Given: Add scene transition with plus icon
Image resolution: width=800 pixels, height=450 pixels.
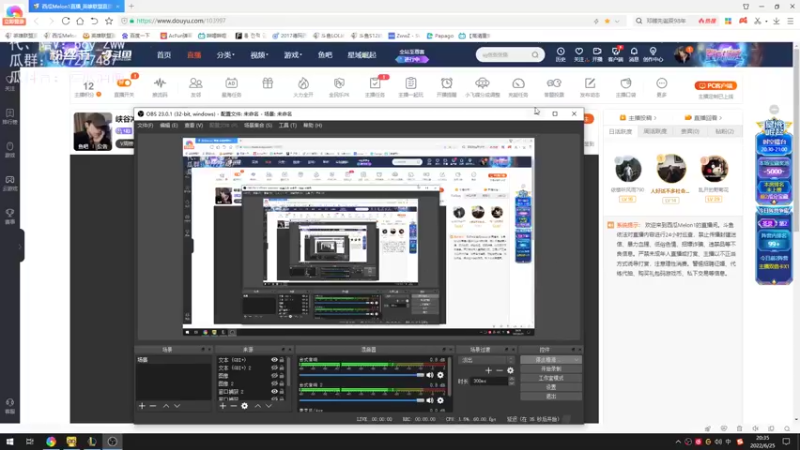Looking at the screenshot, I should (x=488, y=370).
